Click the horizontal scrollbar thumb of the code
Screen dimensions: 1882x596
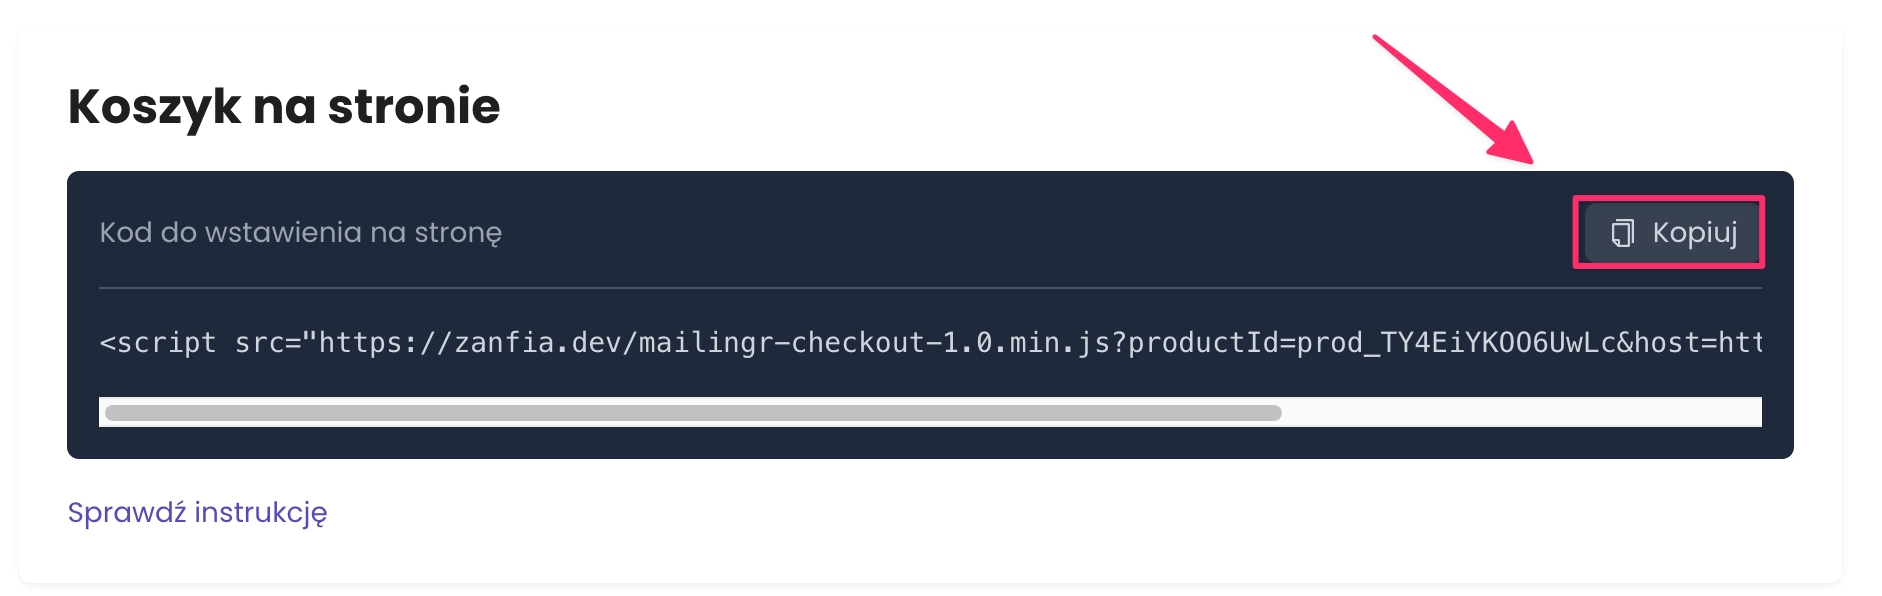(693, 412)
